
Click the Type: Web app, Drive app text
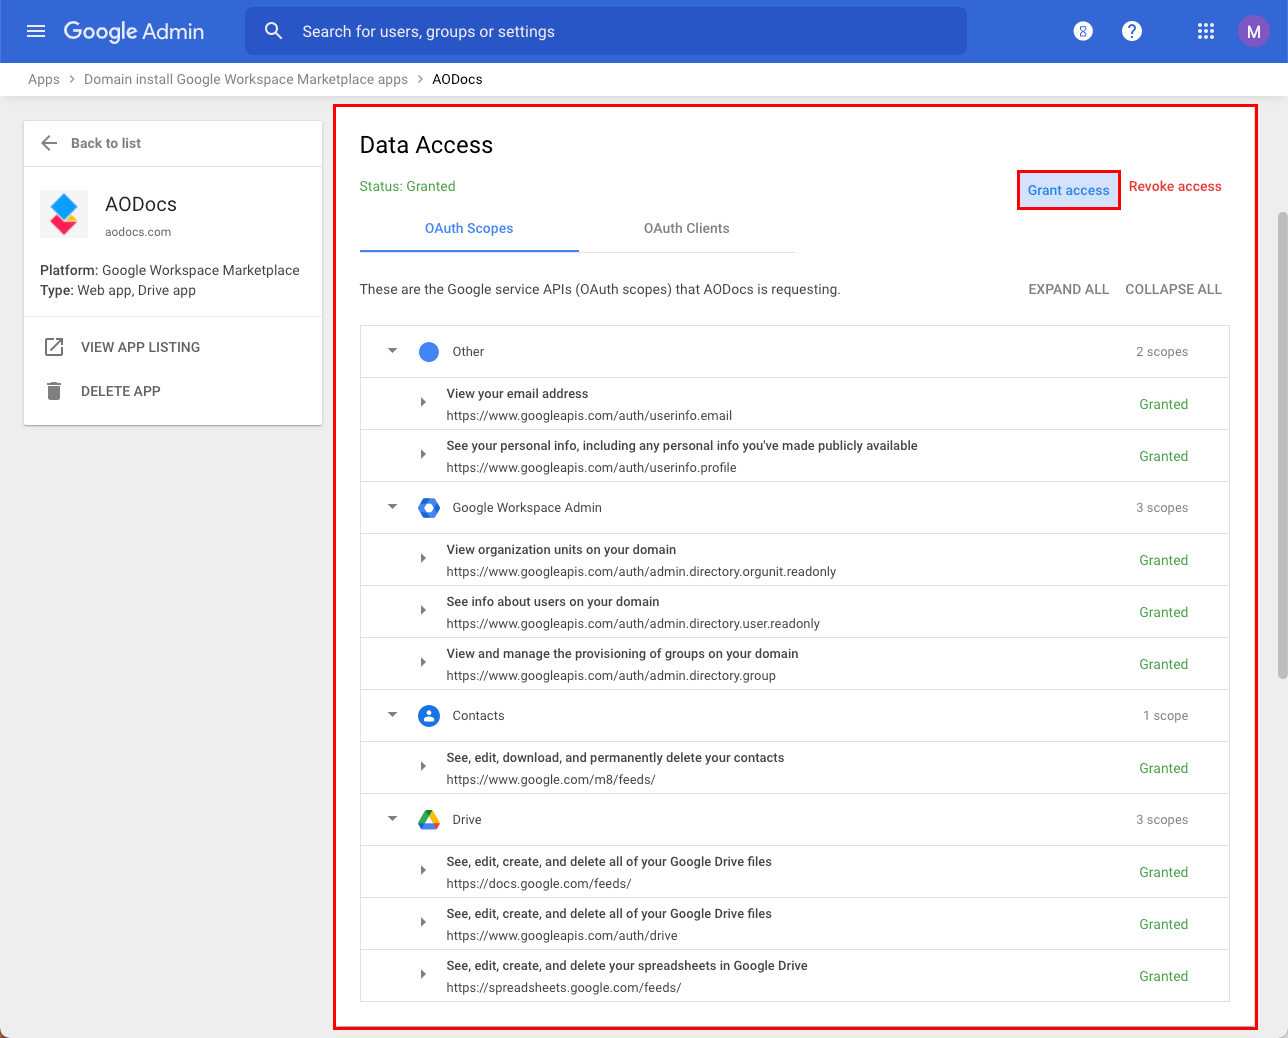pos(118,290)
